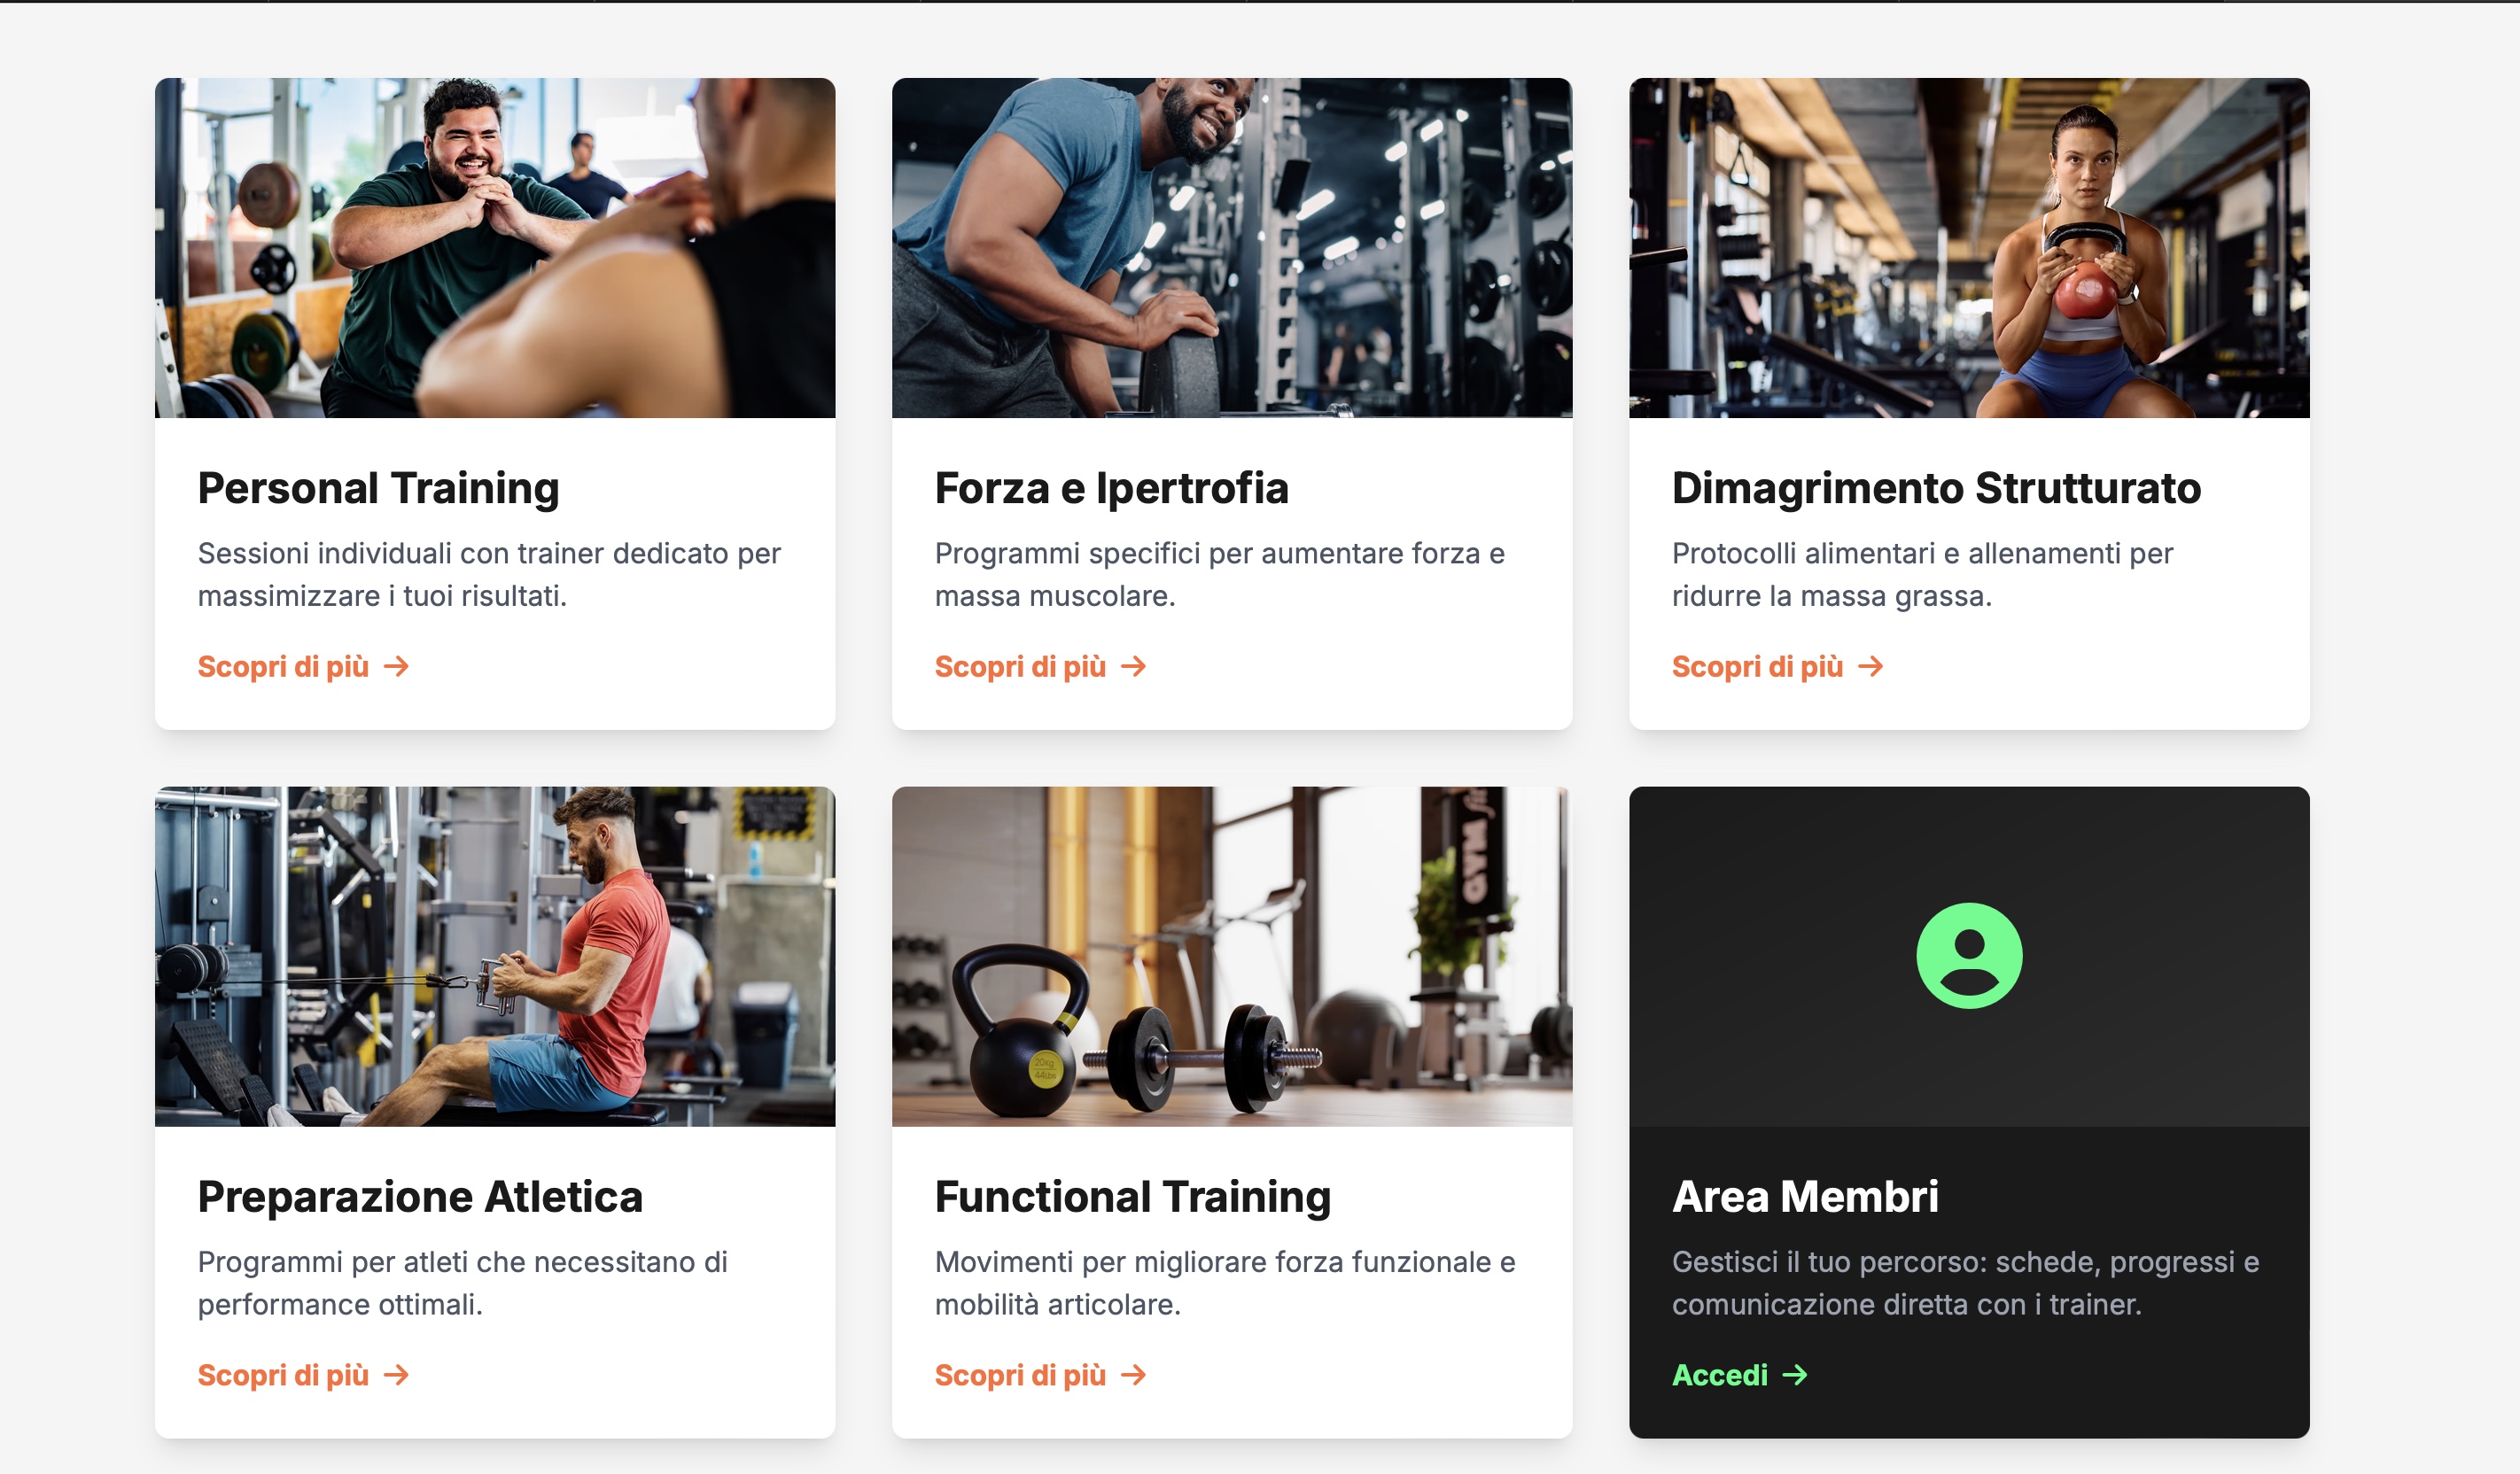Open Scopri di più for Functional Training

pyautogui.click(x=1040, y=1374)
